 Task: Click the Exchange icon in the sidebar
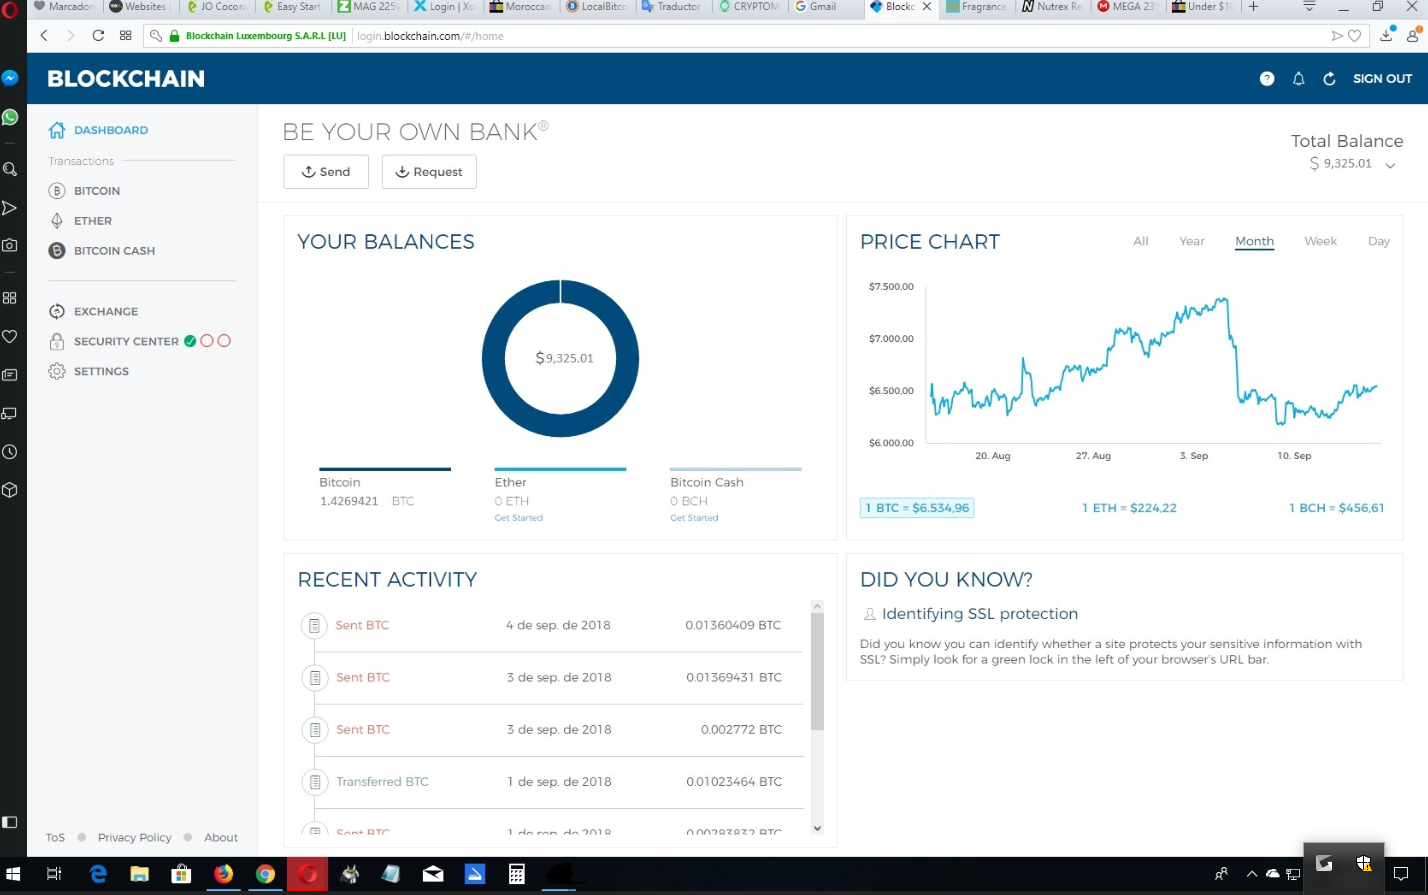tap(57, 311)
